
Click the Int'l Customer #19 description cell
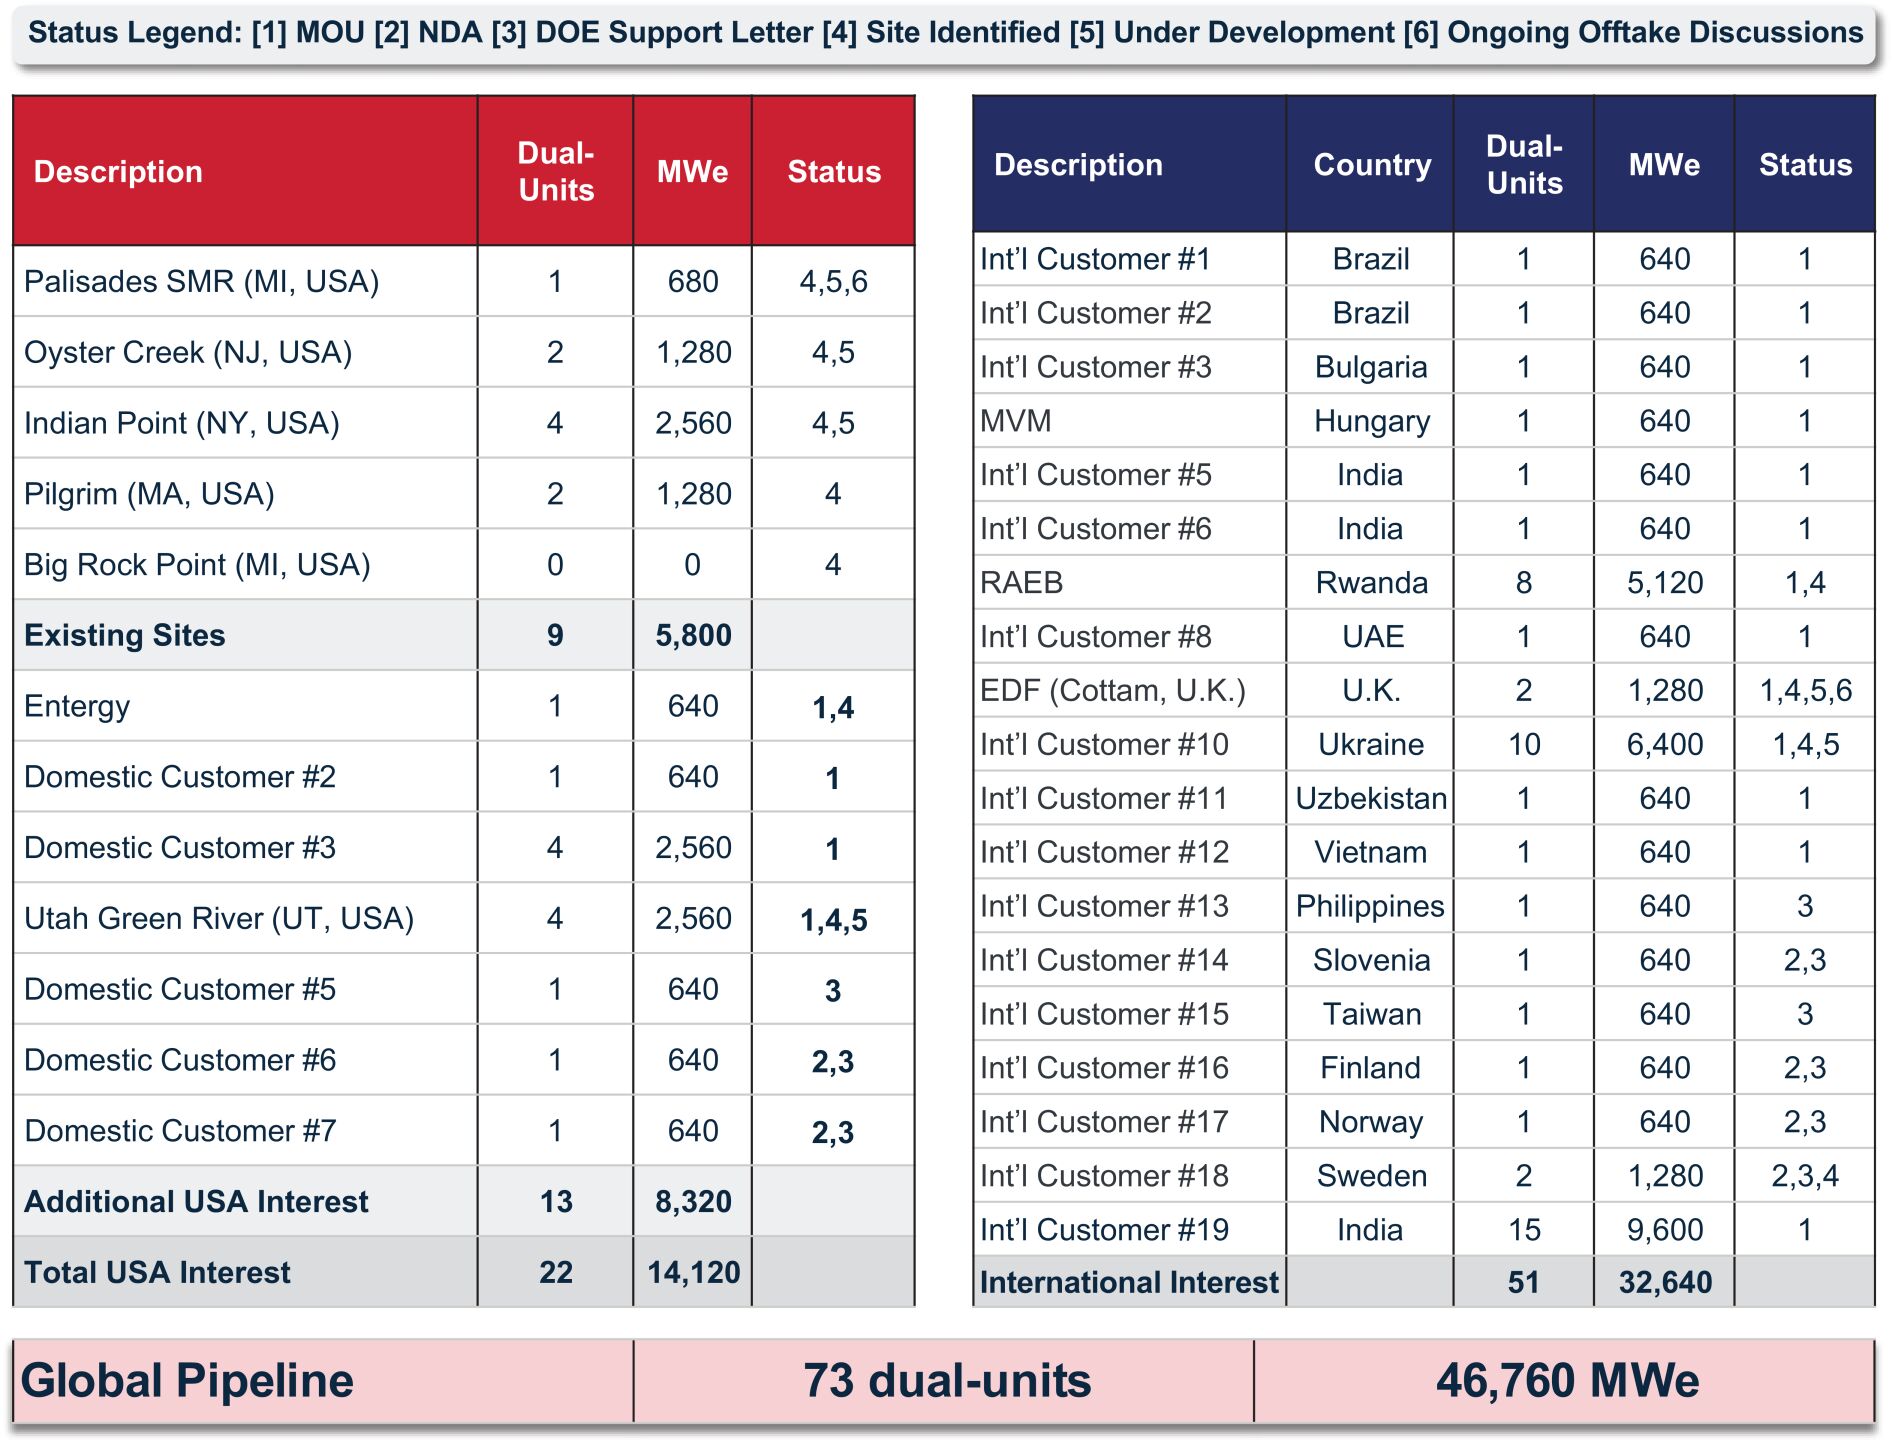click(1130, 1229)
